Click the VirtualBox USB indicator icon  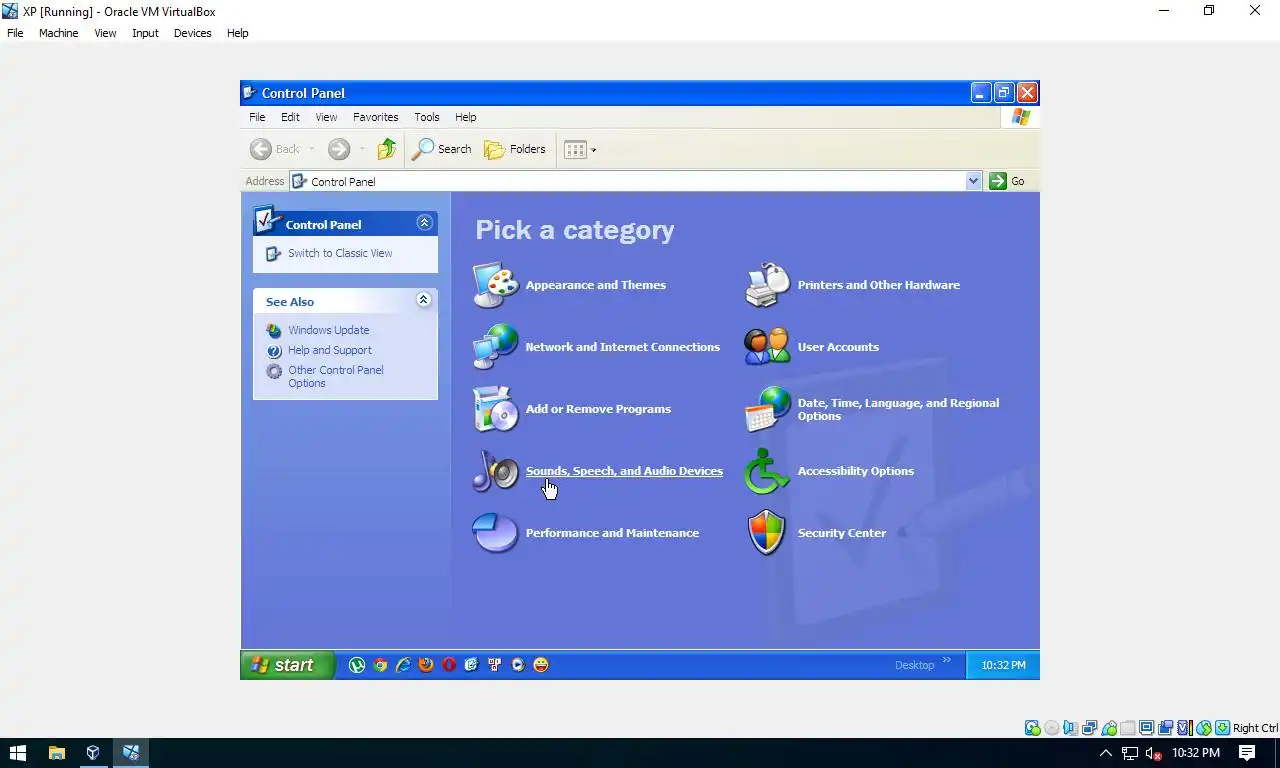[x=1109, y=728]
